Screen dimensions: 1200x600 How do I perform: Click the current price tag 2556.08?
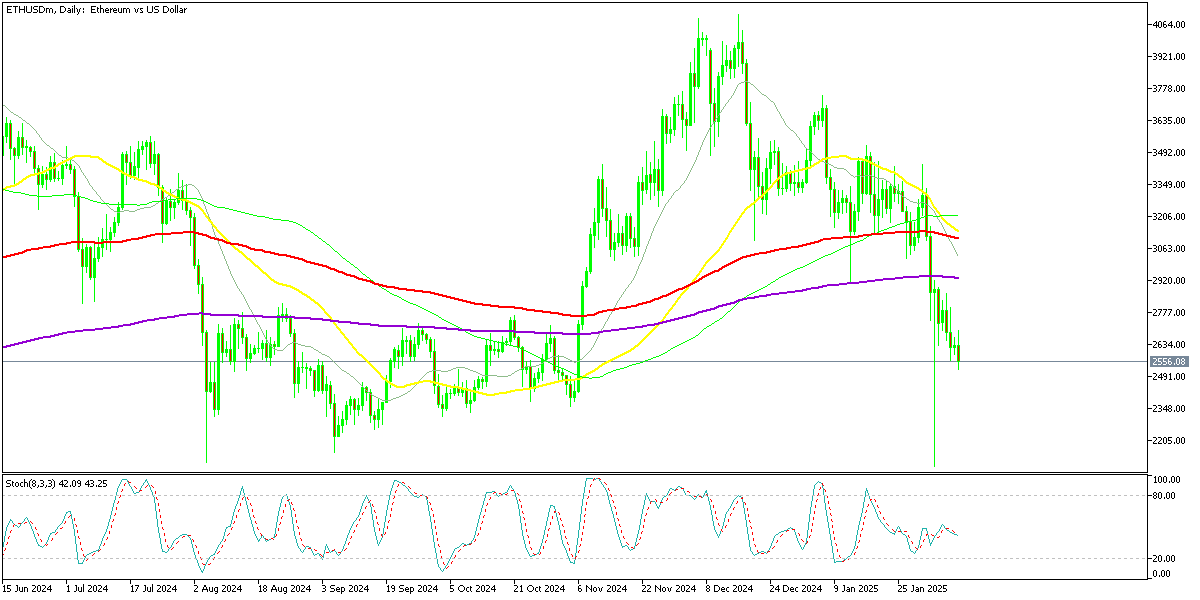pyautogui.click(x=1168, y=361)
